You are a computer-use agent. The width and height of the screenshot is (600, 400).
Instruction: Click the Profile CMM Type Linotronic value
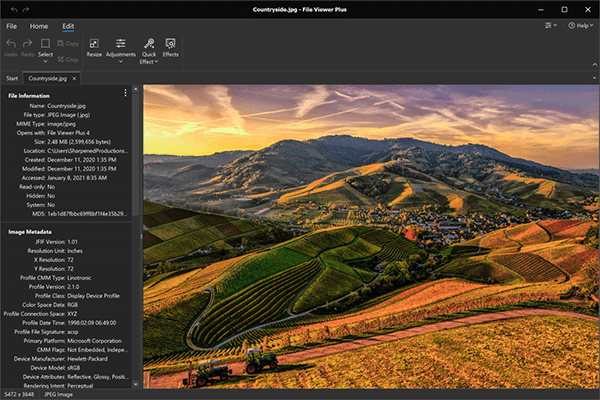tap(79, 278)
